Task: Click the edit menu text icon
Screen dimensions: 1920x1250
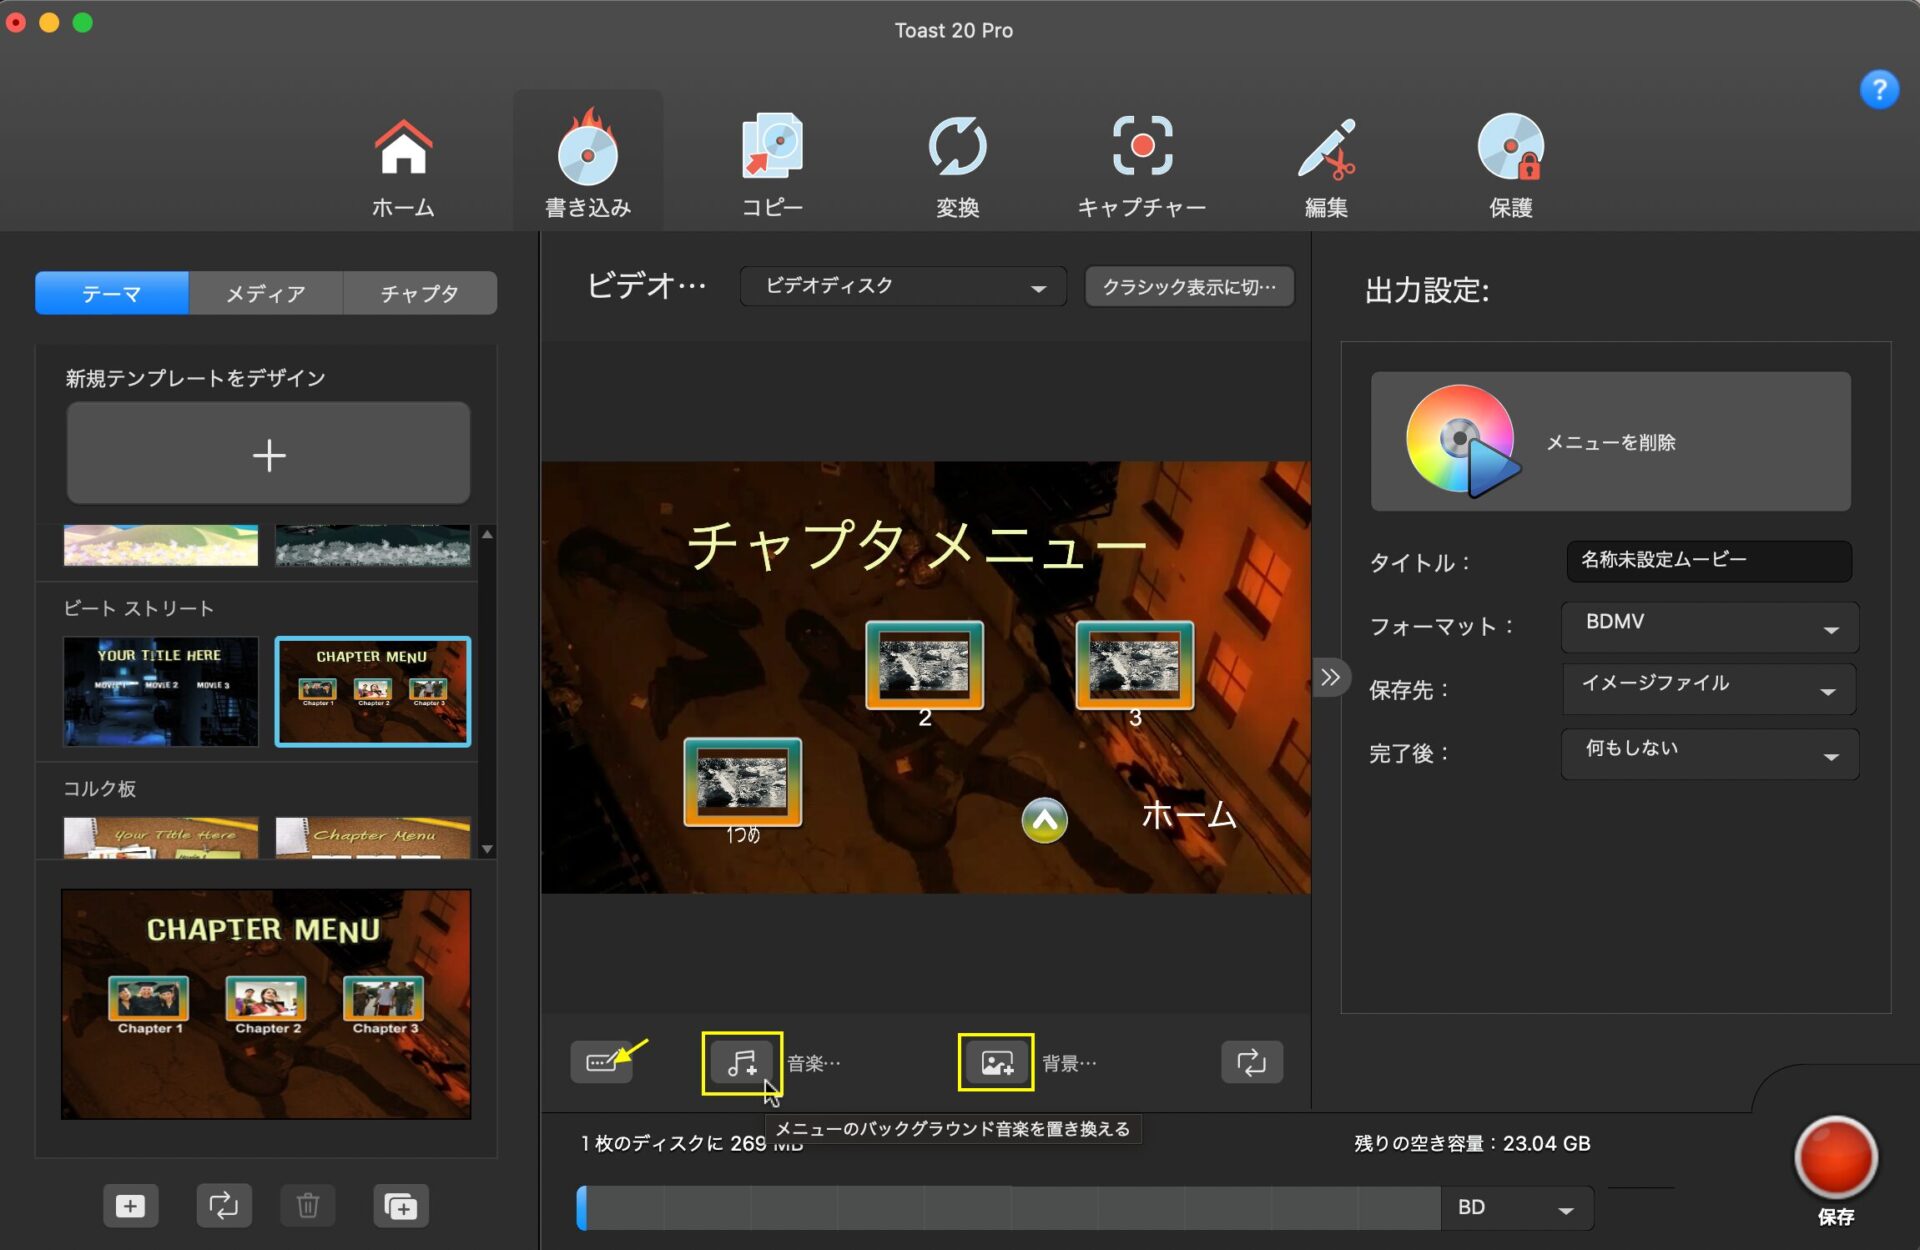Action: point(601,1062)
